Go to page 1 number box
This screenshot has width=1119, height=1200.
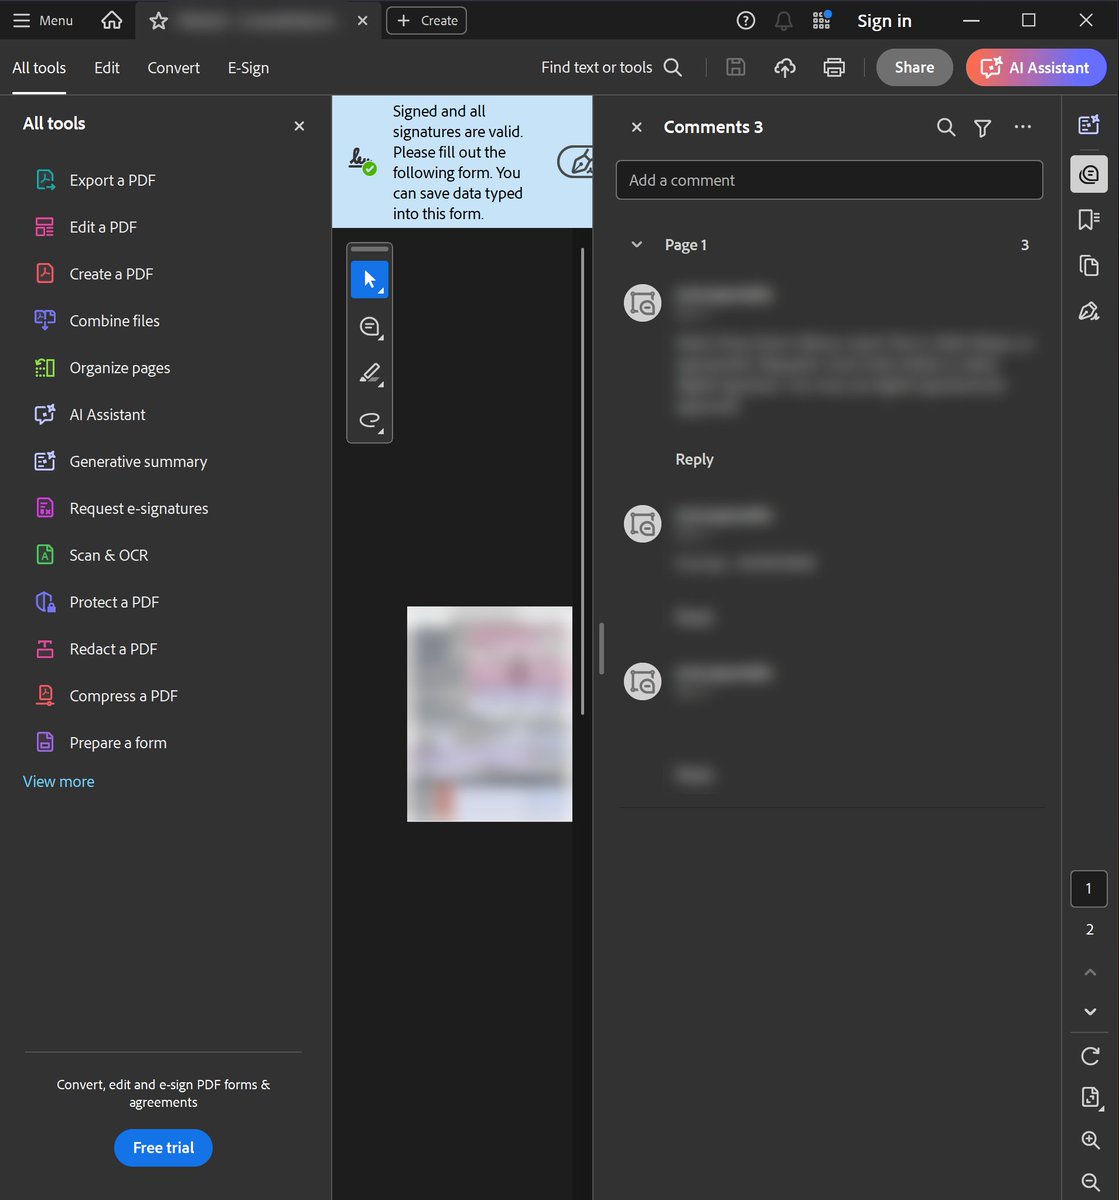point(1089,889)
